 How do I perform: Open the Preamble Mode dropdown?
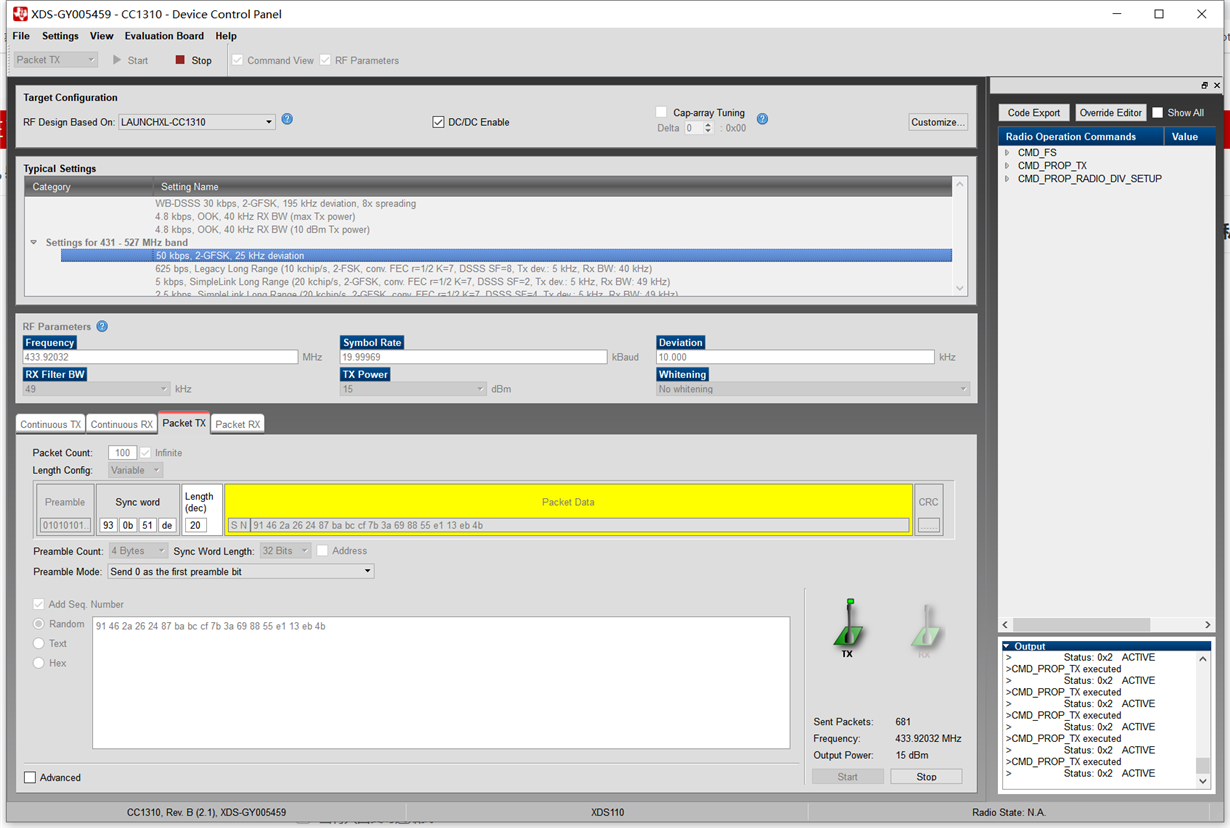[240, 572]
